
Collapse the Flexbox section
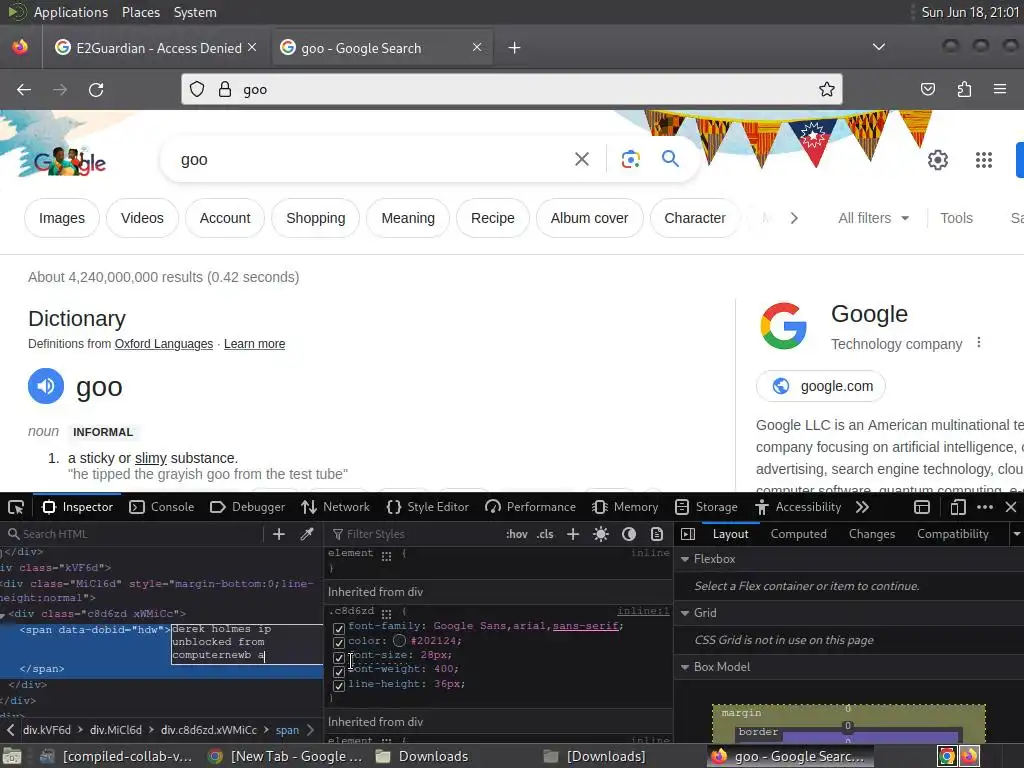pos(685,559)
